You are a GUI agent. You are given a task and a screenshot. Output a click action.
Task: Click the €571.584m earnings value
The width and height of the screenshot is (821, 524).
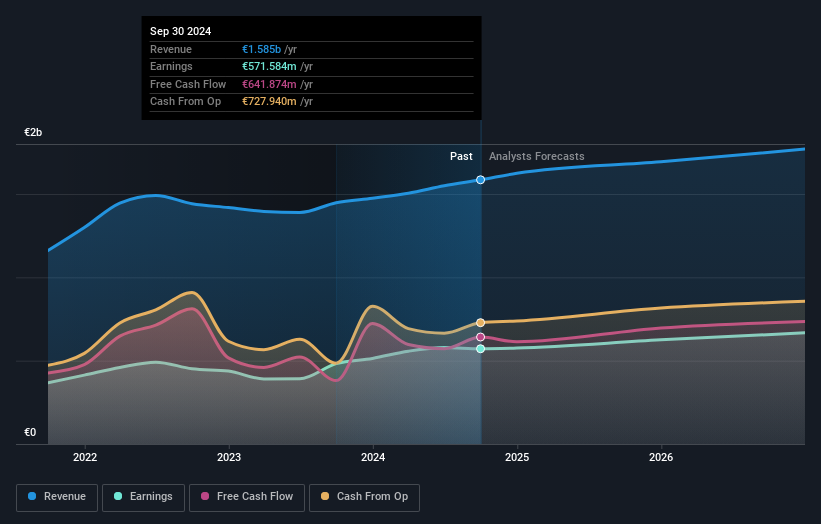[x=269, y=66]
